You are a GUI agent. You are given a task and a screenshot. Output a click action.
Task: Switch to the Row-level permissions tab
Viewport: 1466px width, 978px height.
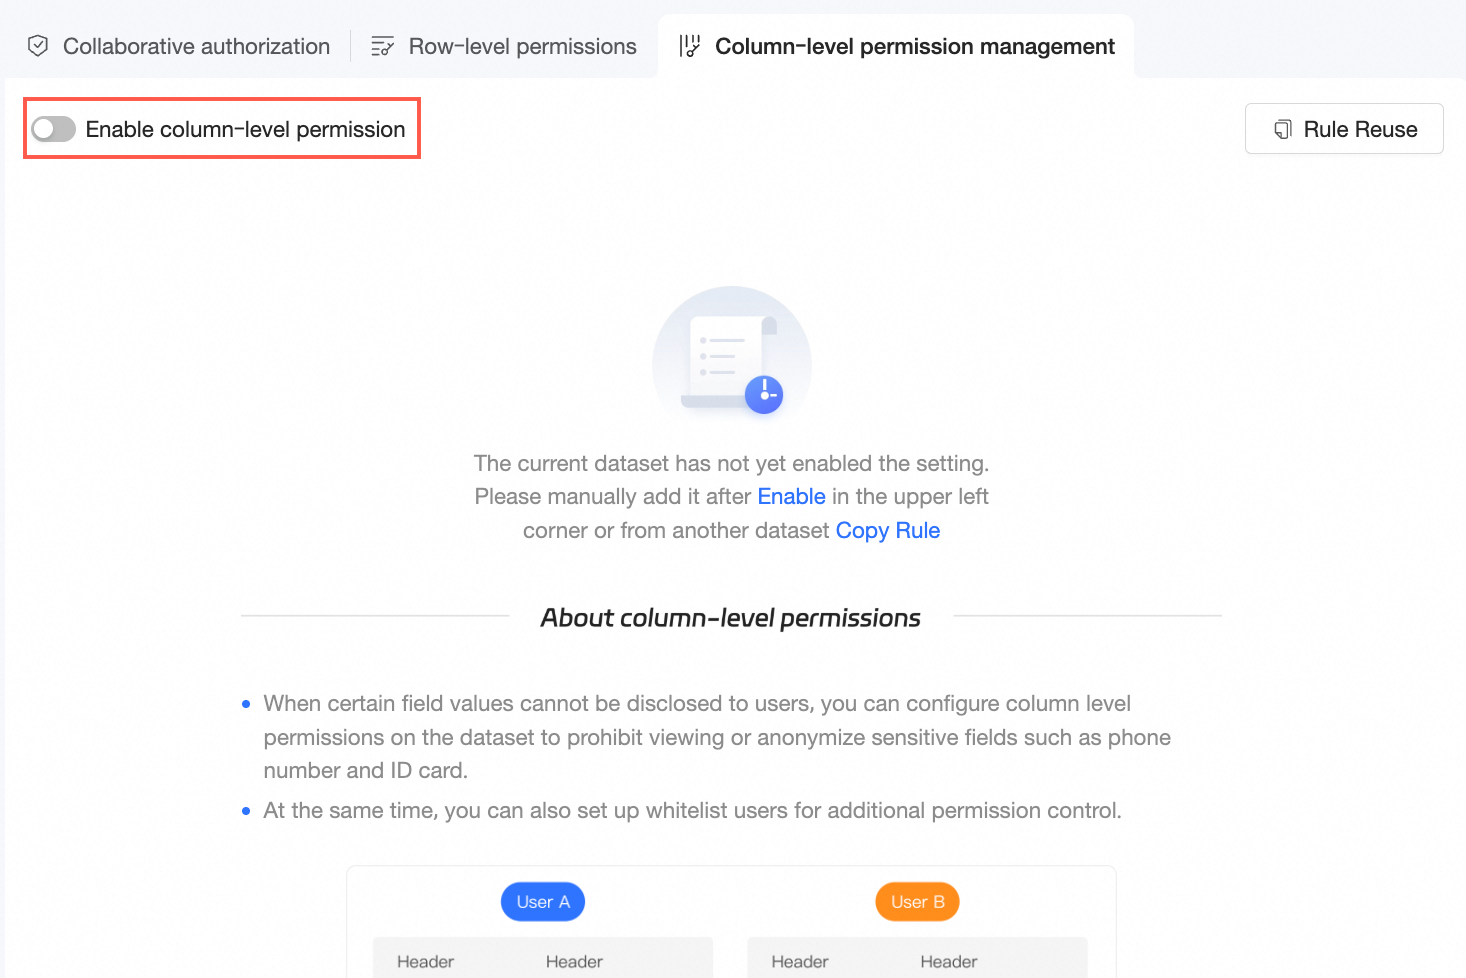pos(522,46)
